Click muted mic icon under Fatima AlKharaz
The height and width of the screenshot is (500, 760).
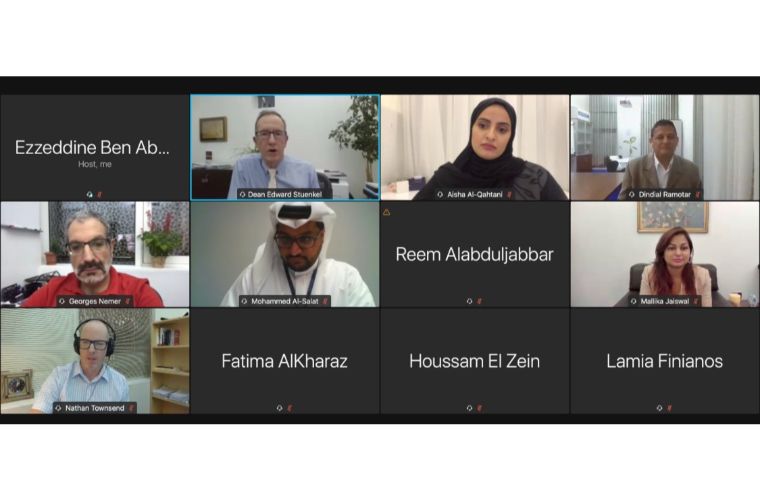(x=290, y=408)
